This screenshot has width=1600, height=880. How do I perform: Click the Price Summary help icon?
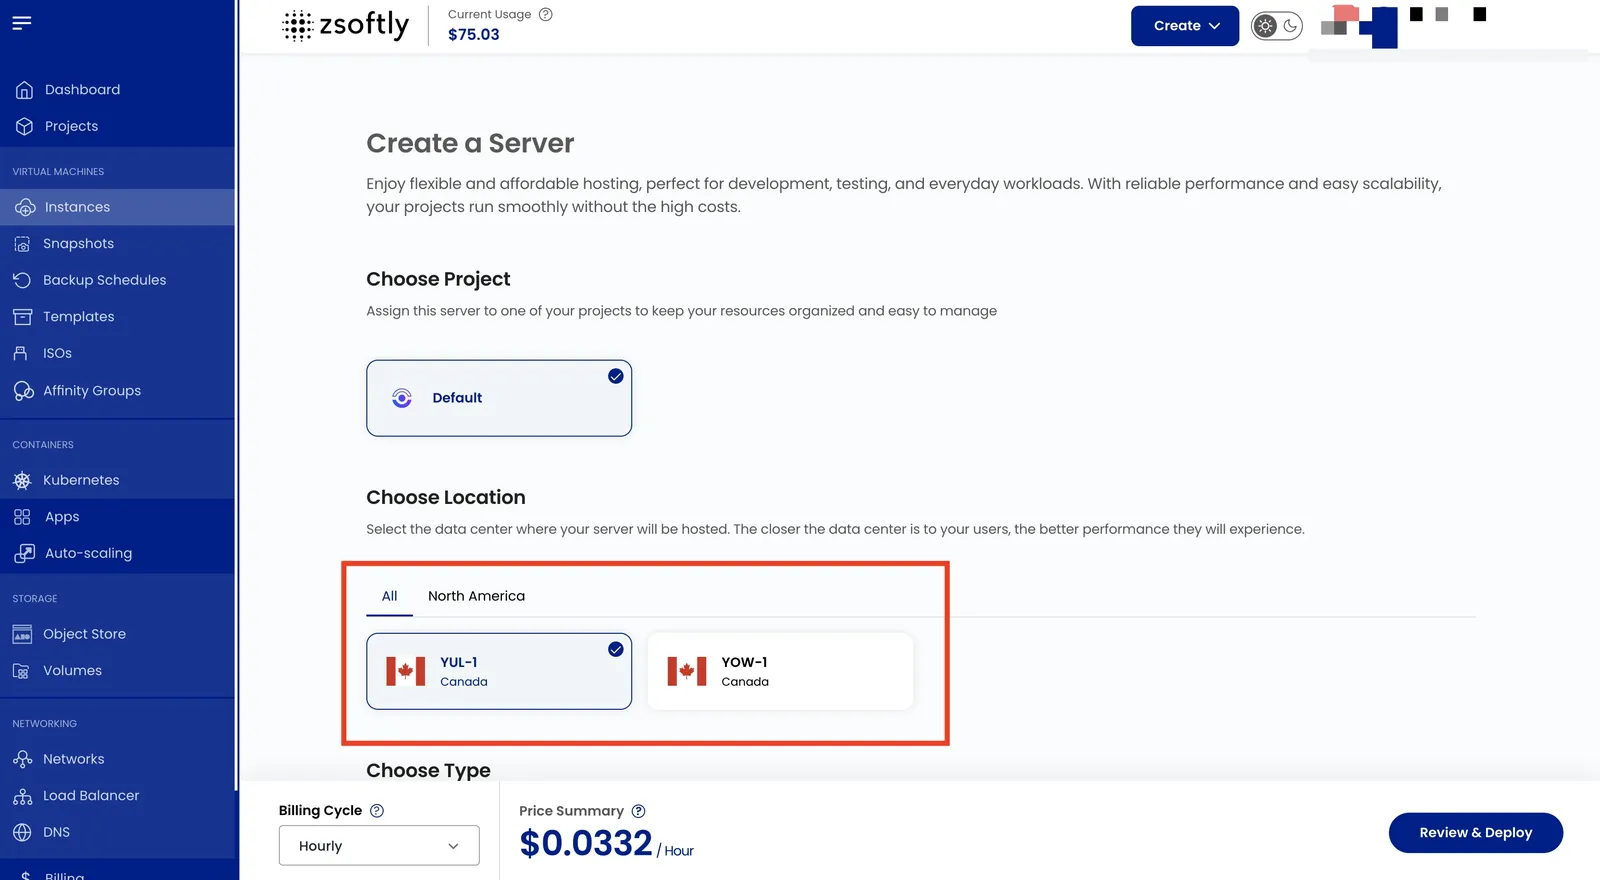click(x=638, y=811)
